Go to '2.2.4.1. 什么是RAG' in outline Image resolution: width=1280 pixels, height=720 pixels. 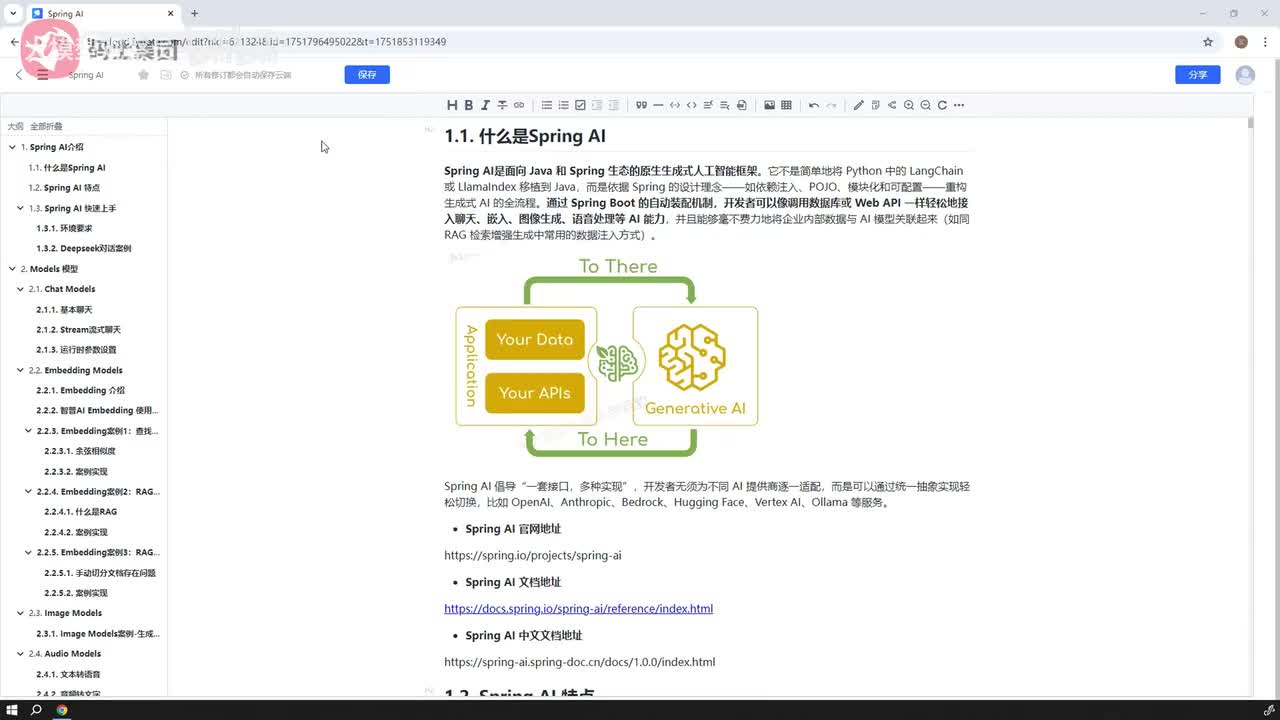point(80,512)
